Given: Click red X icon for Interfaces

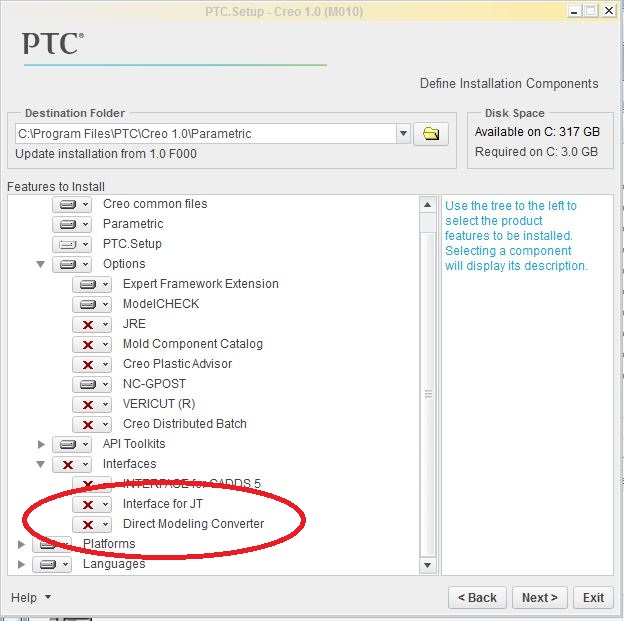Looking at the screenshot, I should point(68,465).
